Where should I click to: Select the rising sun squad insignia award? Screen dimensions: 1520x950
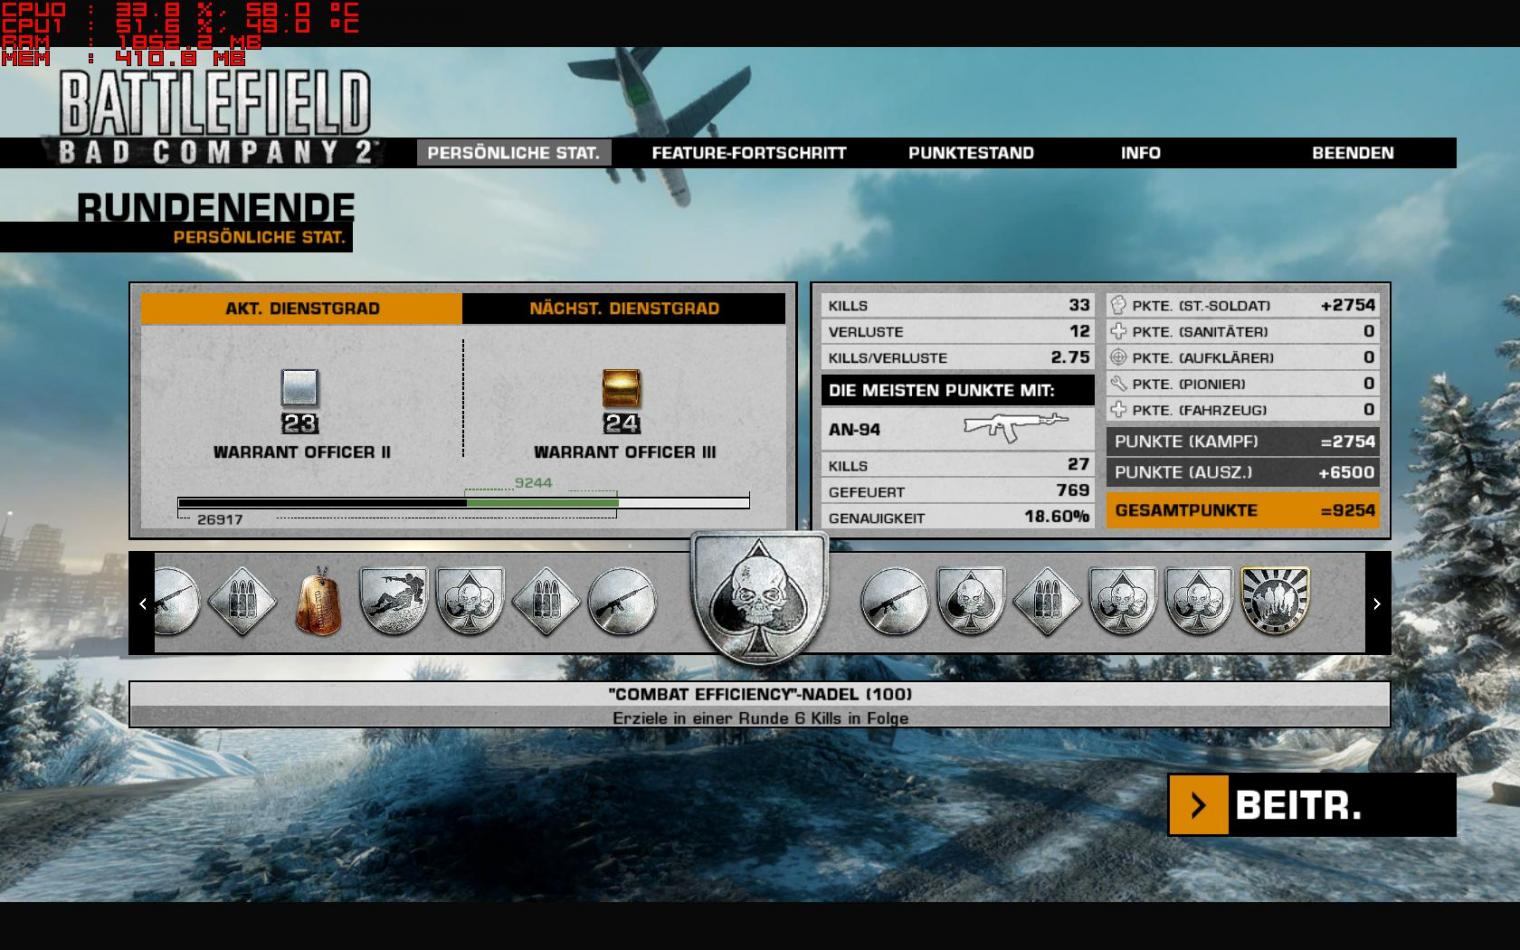1275,600
